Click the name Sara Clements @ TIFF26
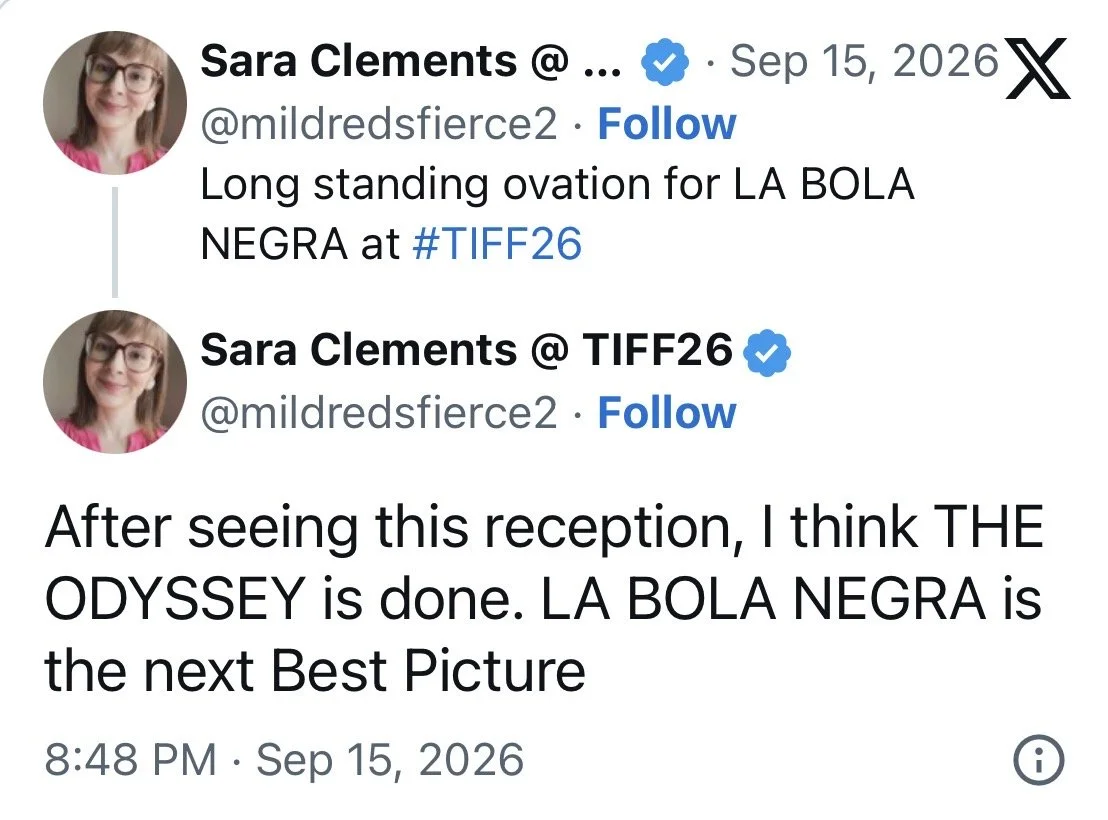The image size is (1108, 820). pyautogui.click(x=466, y=350)
